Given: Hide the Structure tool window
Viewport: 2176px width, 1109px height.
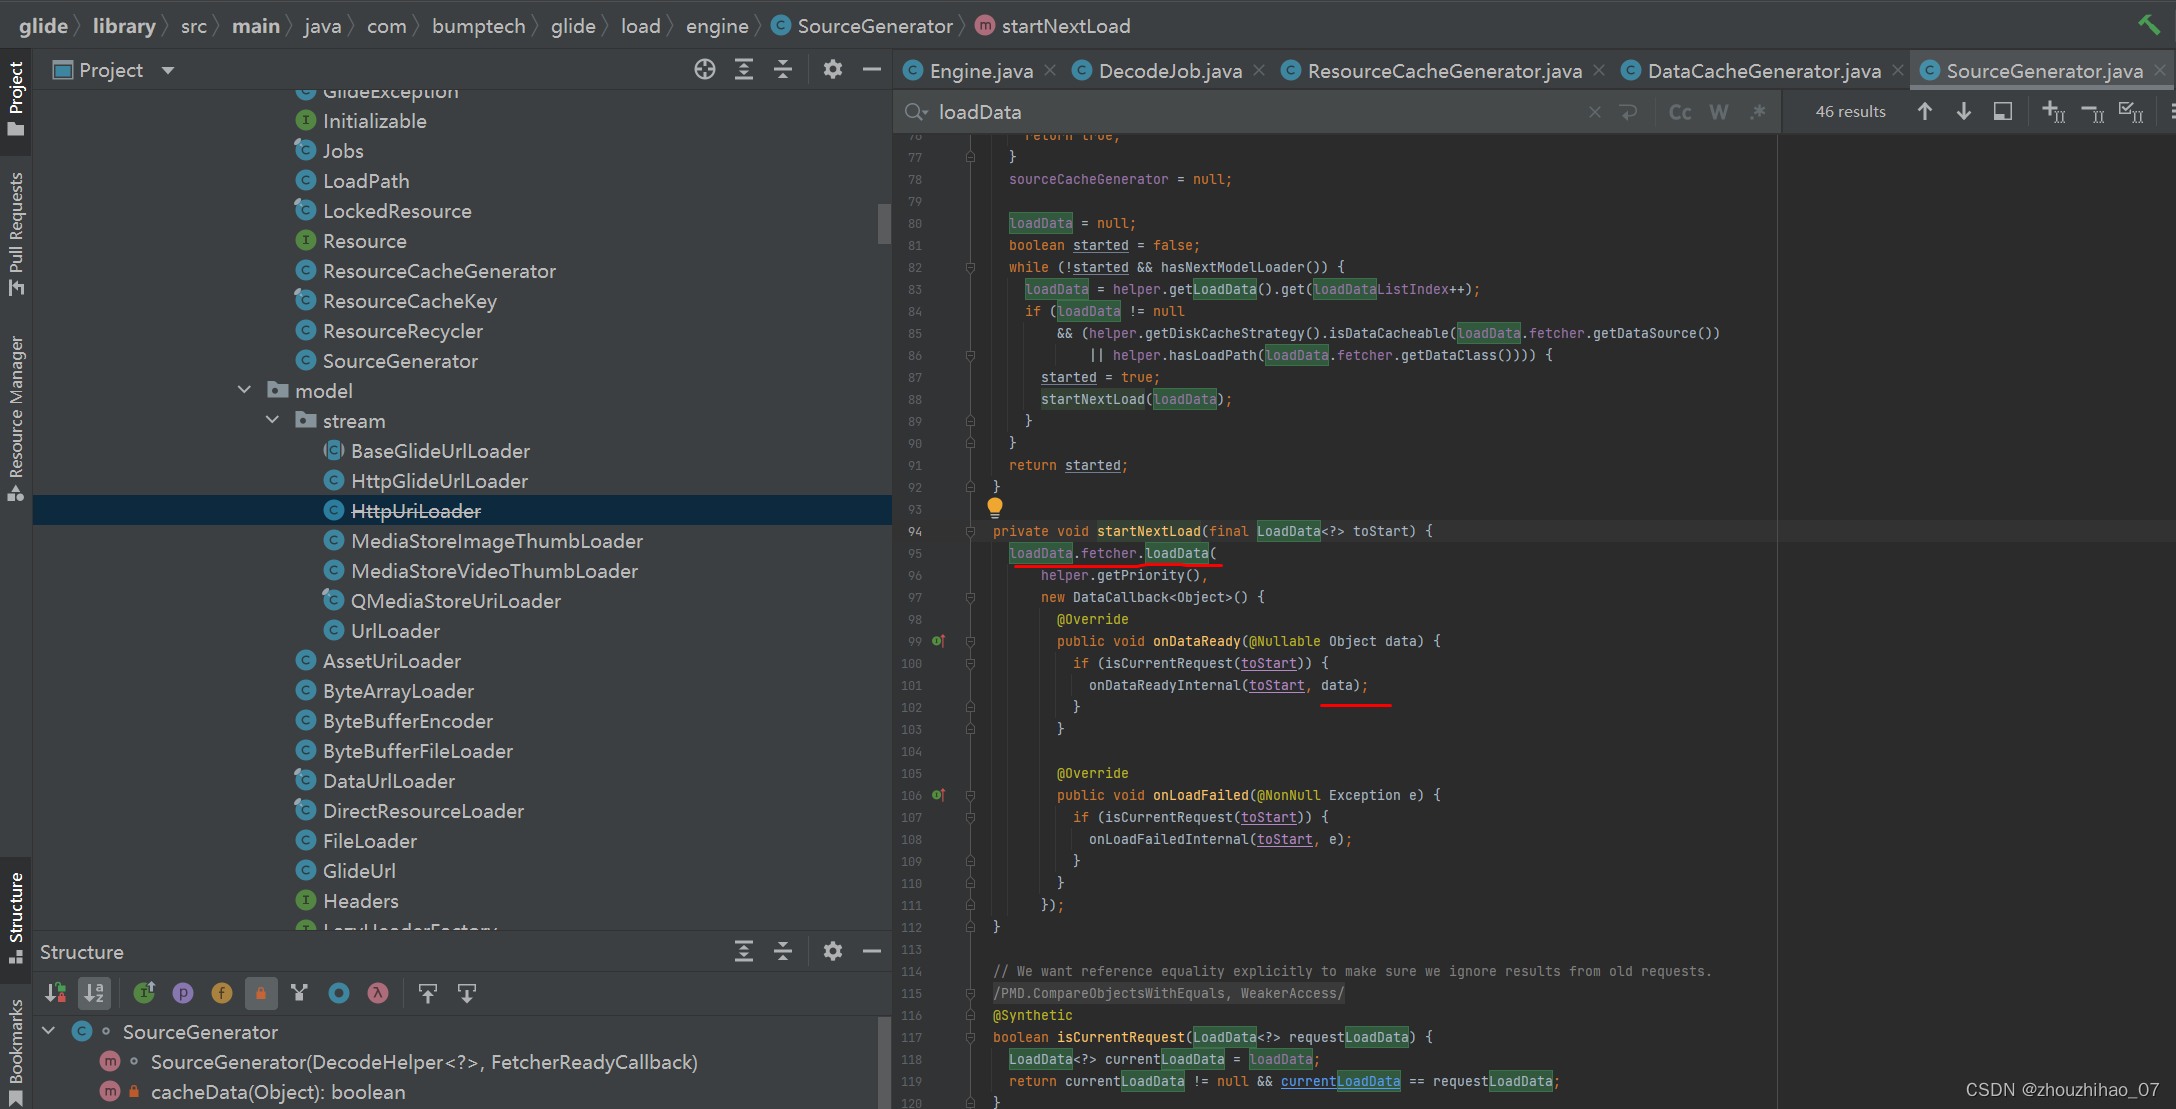Looking at the screenshot, I should click(x=872, y=951).
